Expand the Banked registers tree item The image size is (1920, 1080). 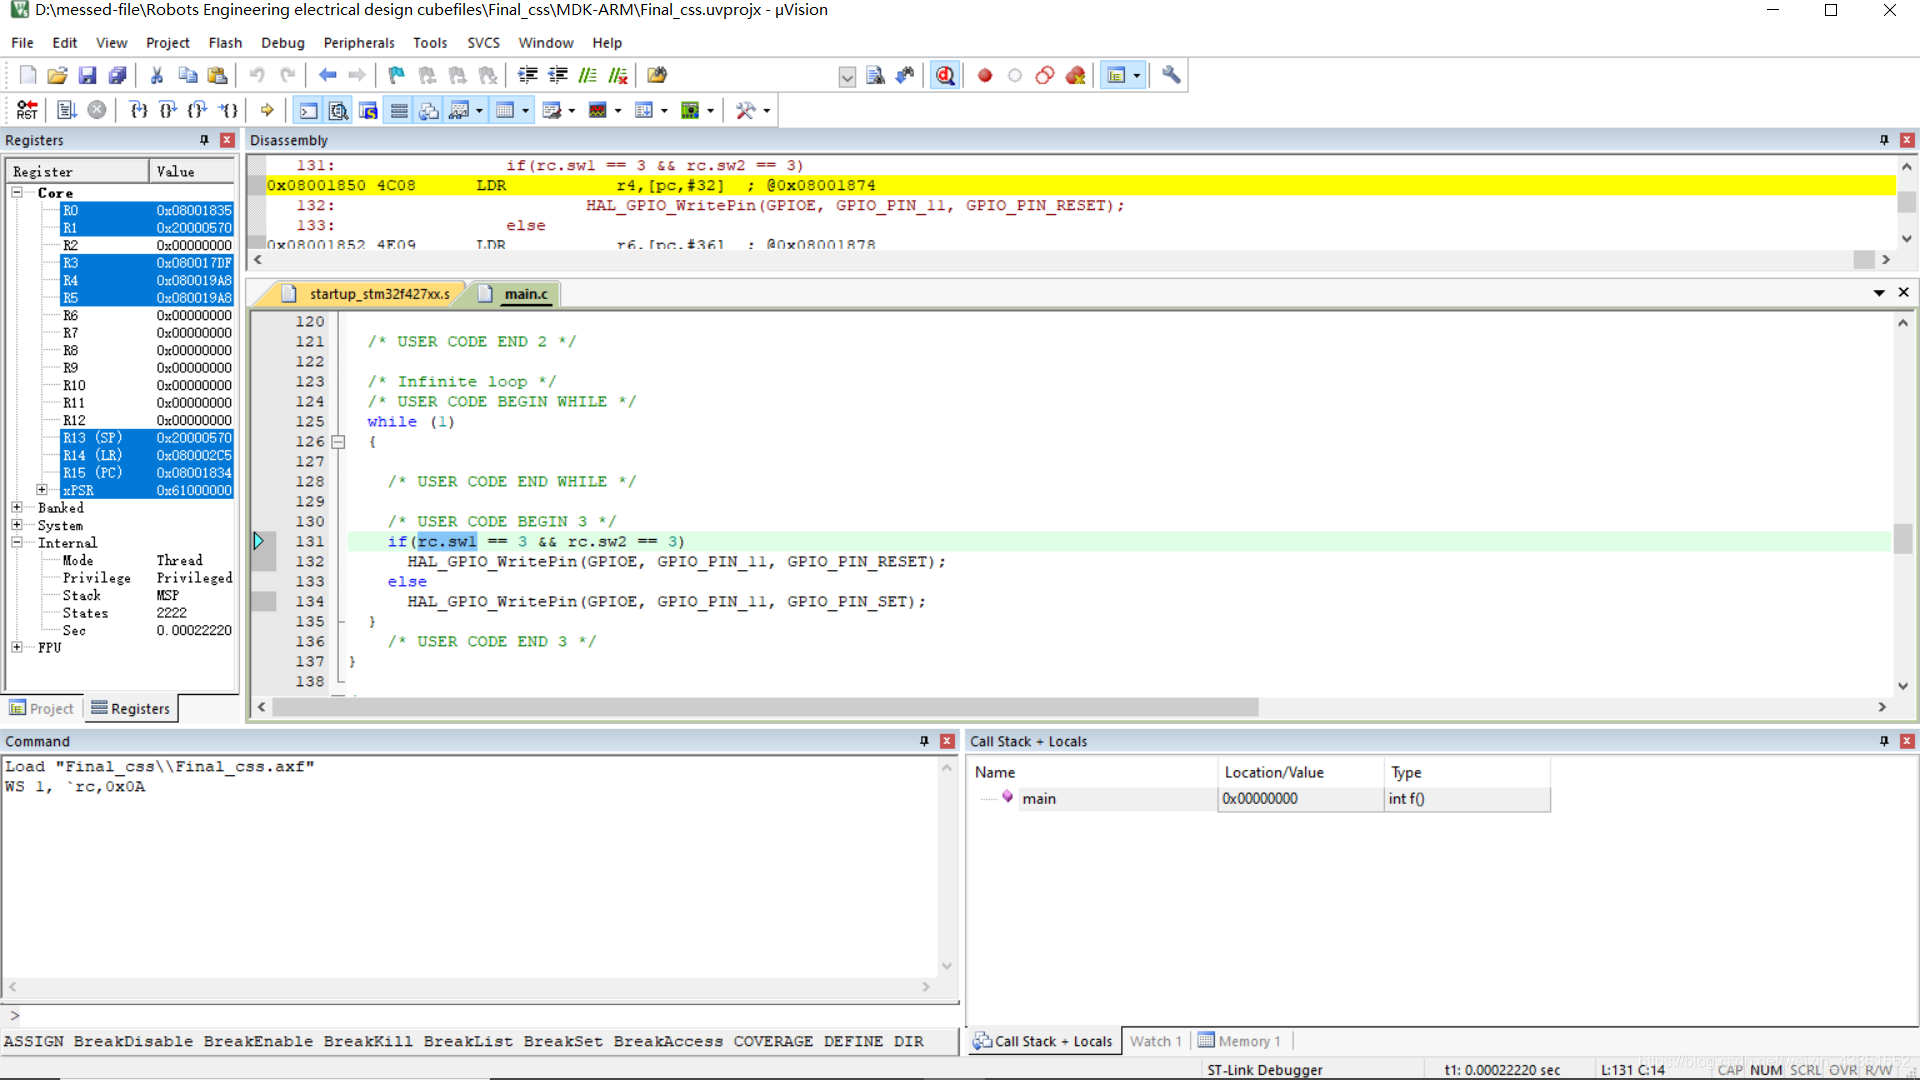coord(17,506)
